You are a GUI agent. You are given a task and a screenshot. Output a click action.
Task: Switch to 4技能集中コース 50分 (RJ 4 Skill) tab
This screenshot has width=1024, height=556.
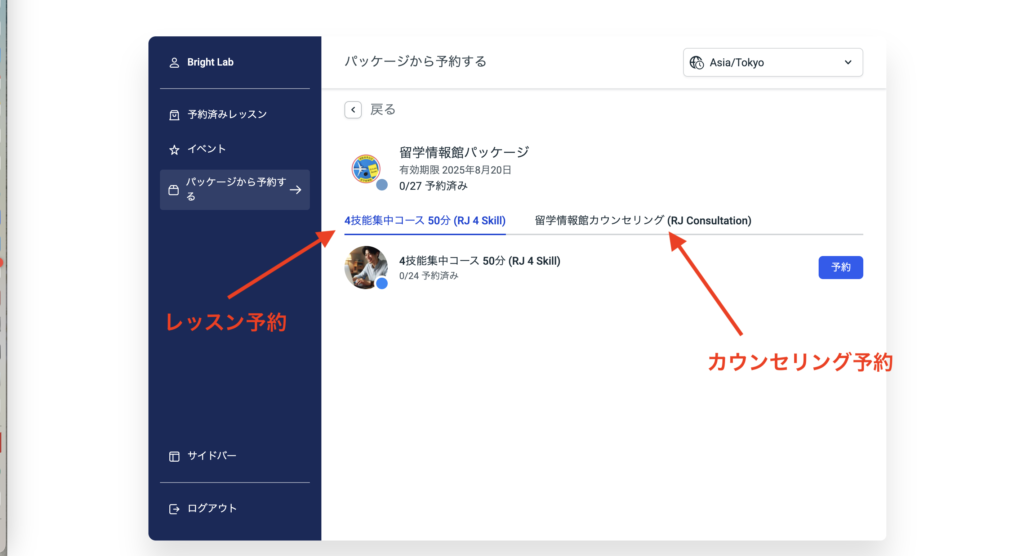pos(424,220)
